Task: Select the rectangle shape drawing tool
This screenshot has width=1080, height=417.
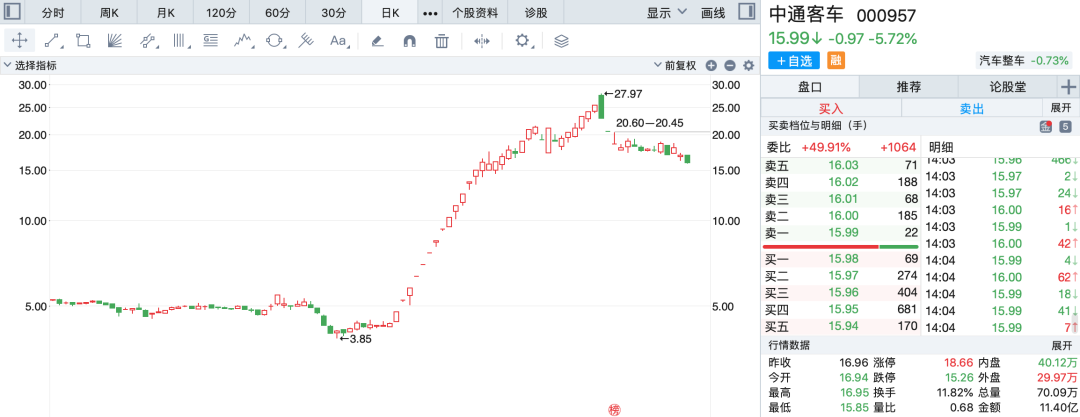Action: (83, 41)
